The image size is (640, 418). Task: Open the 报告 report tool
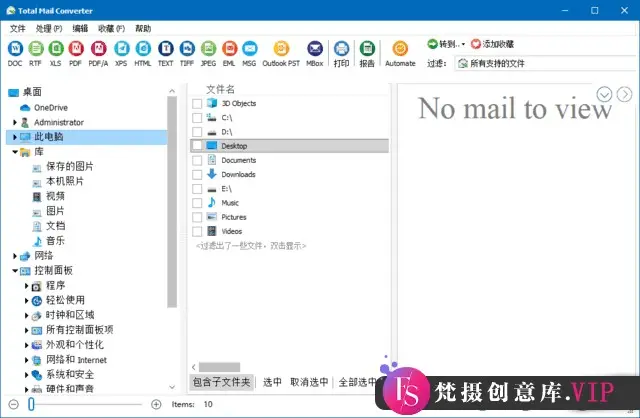click(x=367, y=53)
